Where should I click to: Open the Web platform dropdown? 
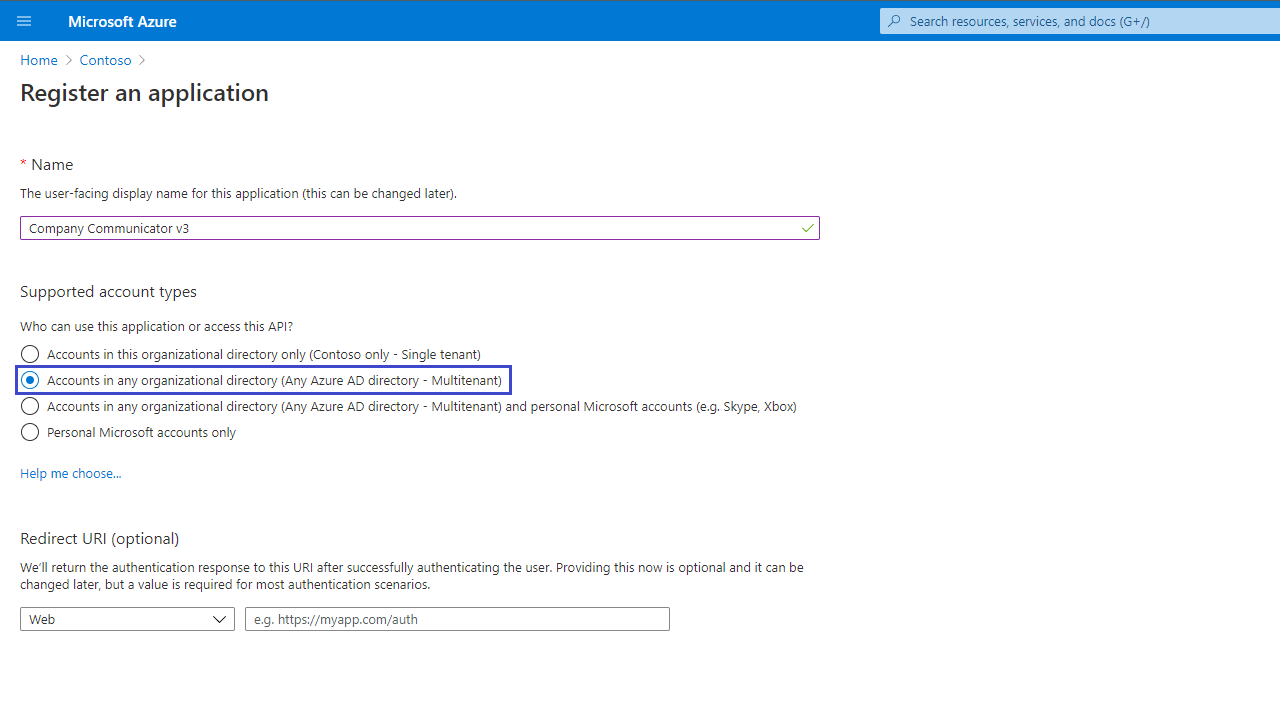tap(127, 619)
